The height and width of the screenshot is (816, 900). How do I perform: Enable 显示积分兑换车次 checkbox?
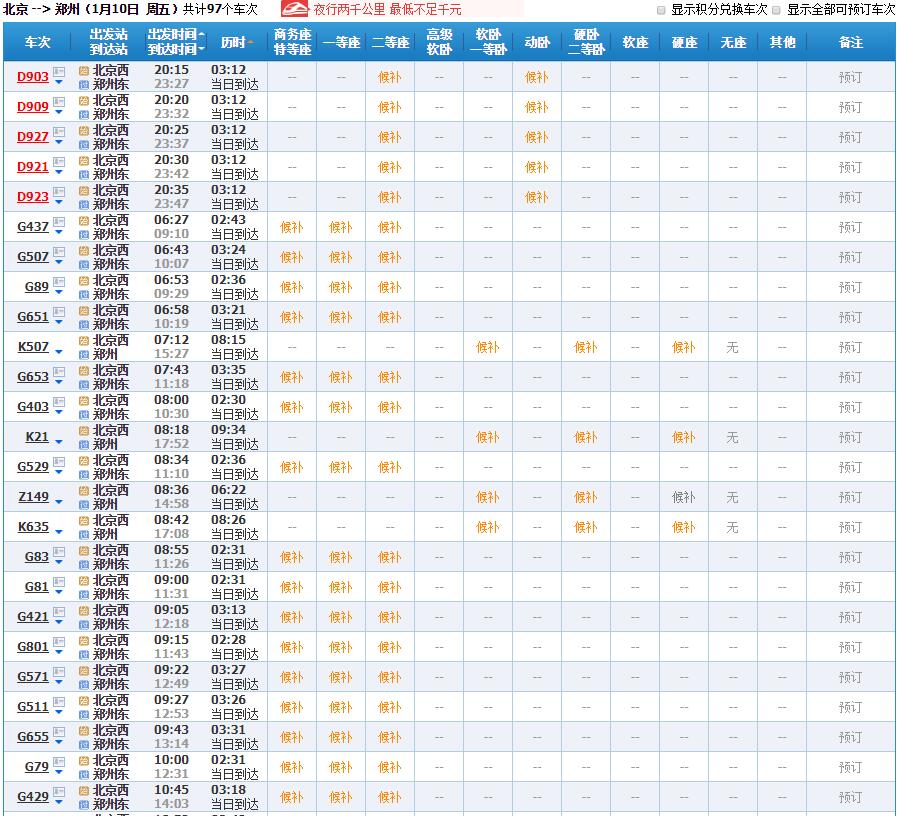661,10
